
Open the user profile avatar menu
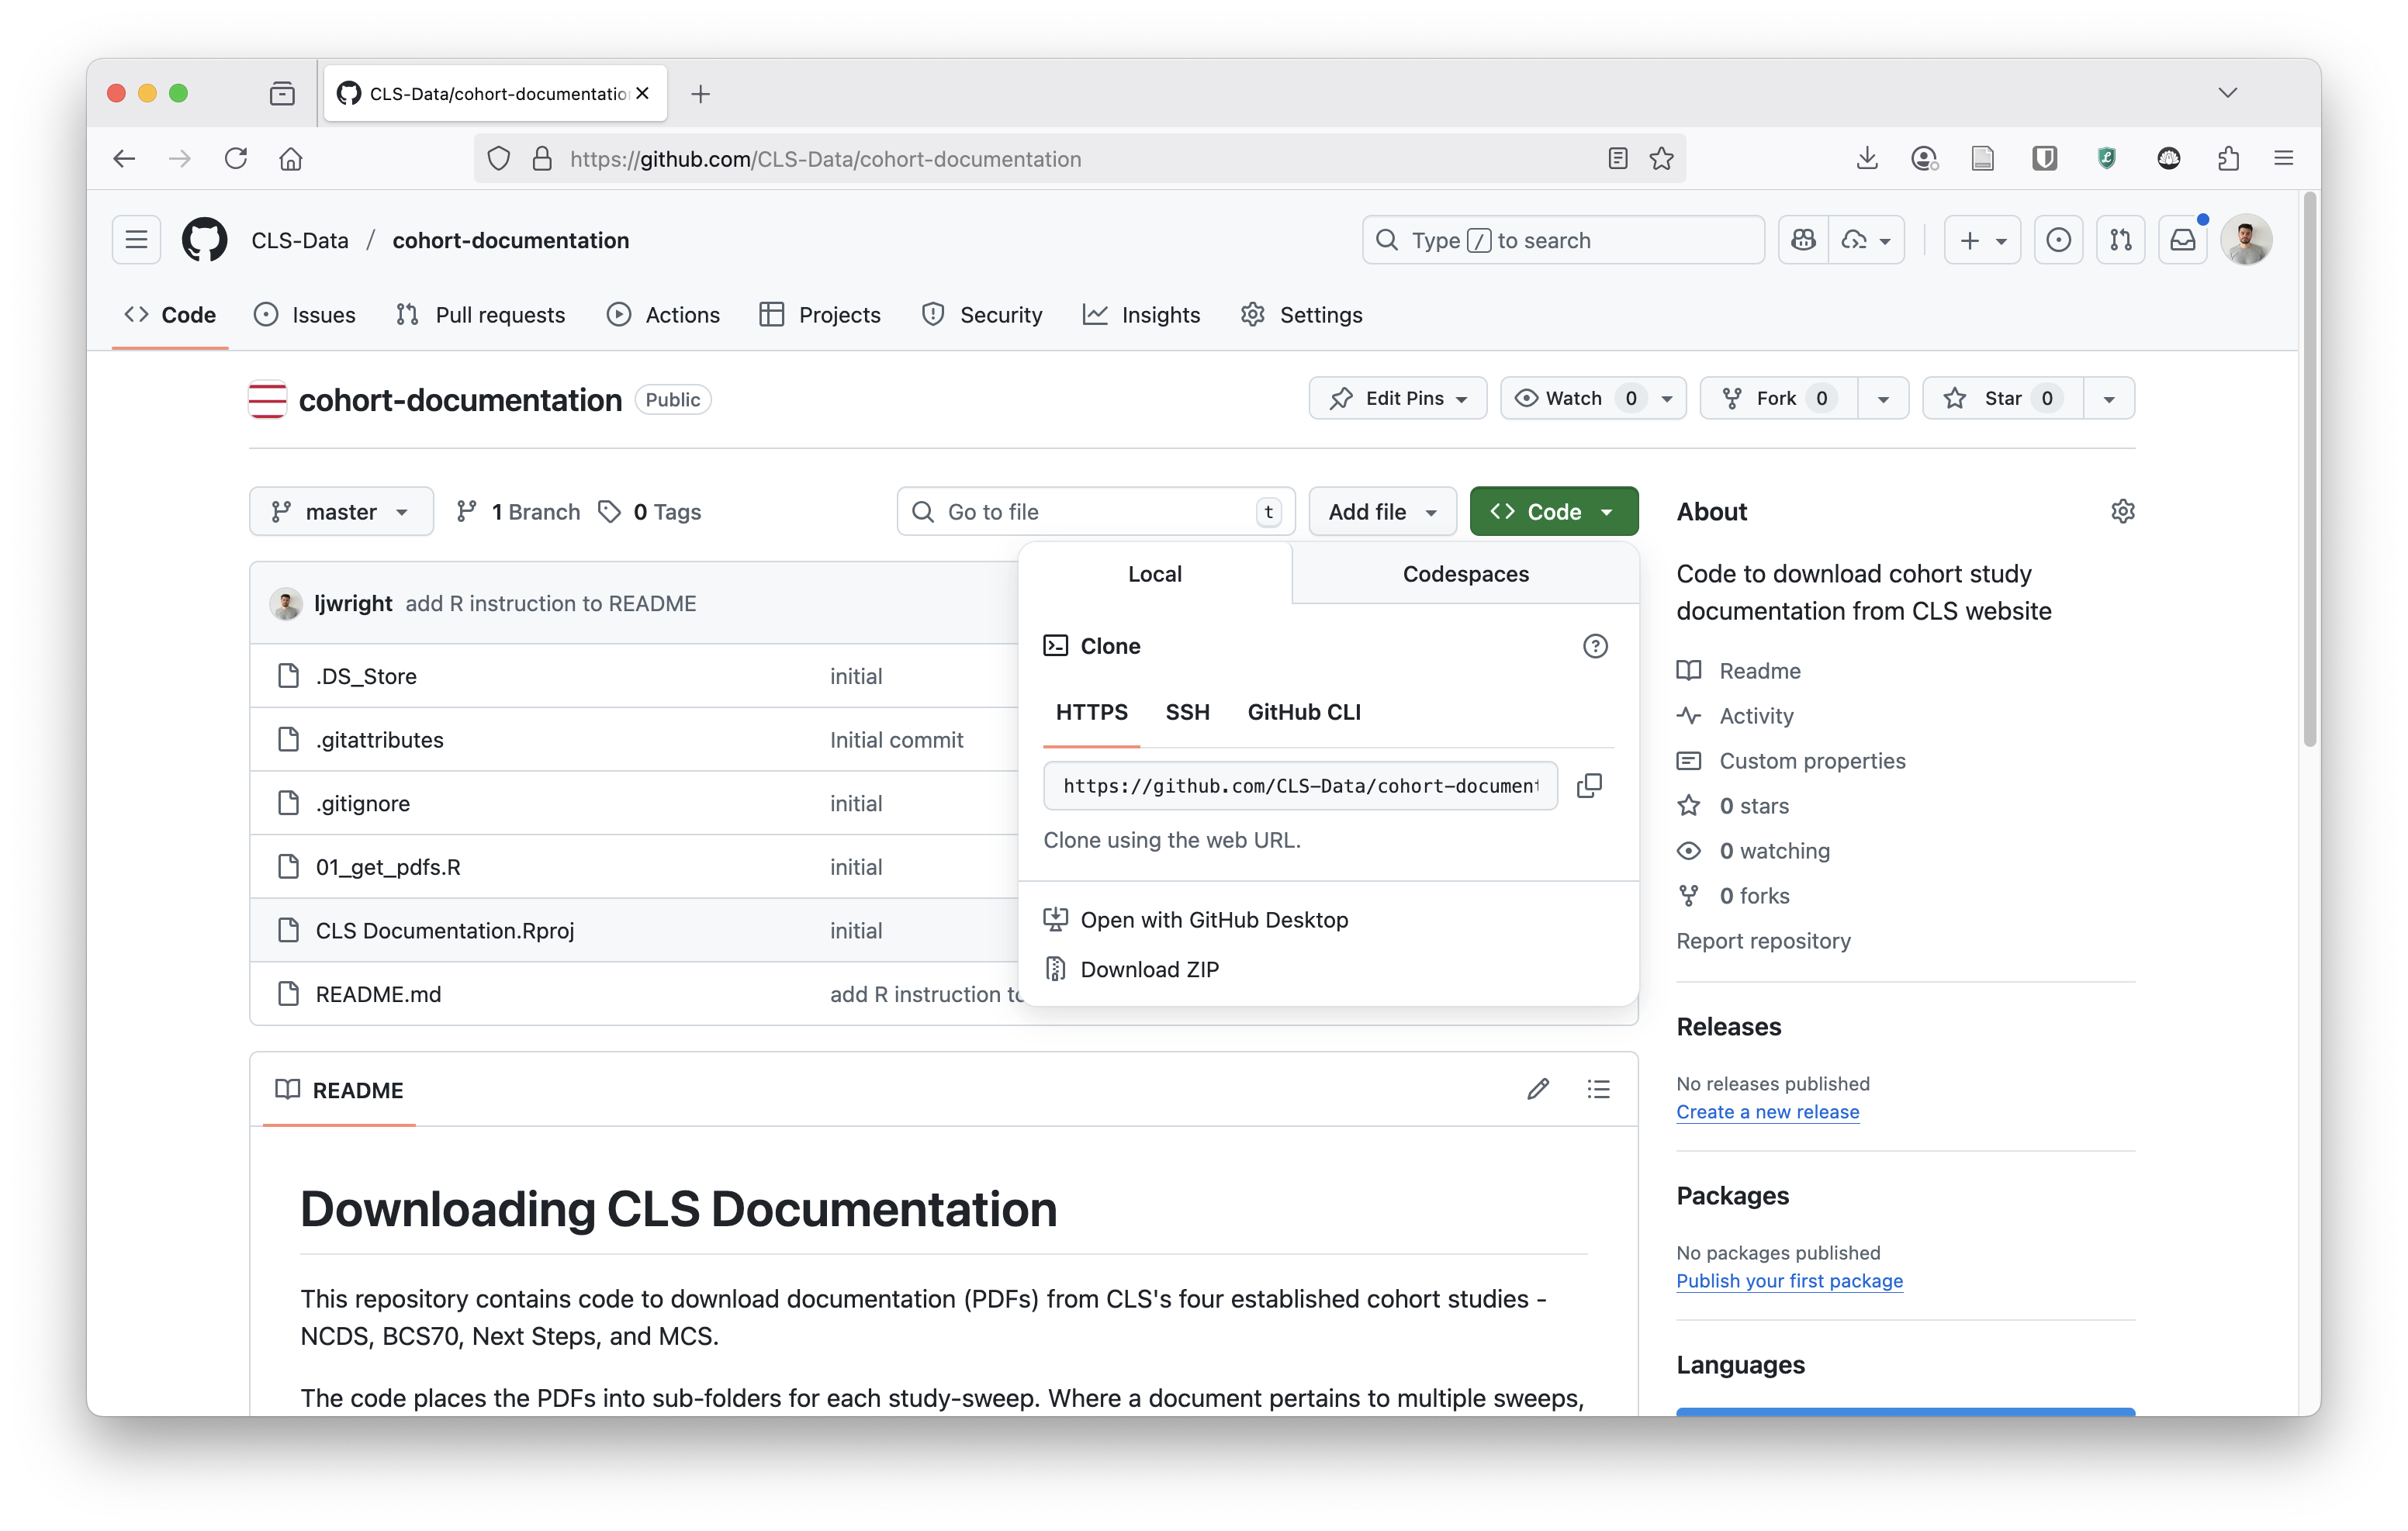2246,240
